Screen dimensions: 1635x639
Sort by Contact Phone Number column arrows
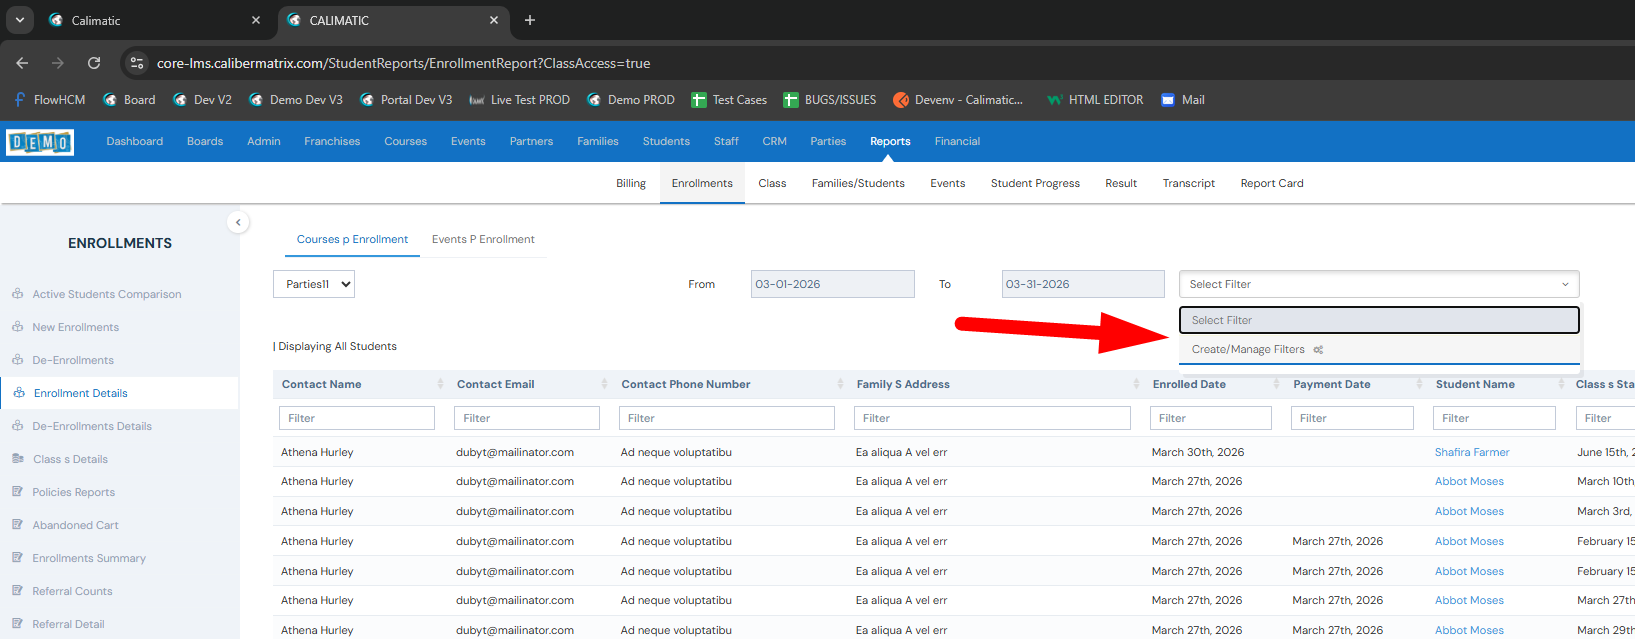(840, 384)
